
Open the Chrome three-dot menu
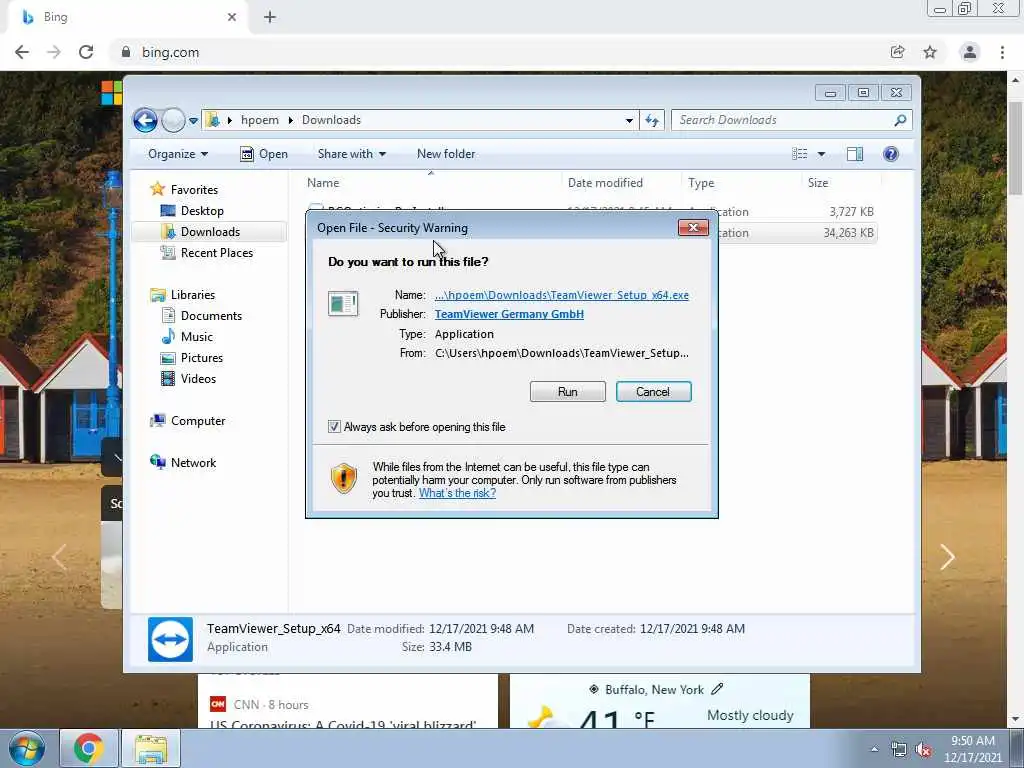tap(1002, 52)
